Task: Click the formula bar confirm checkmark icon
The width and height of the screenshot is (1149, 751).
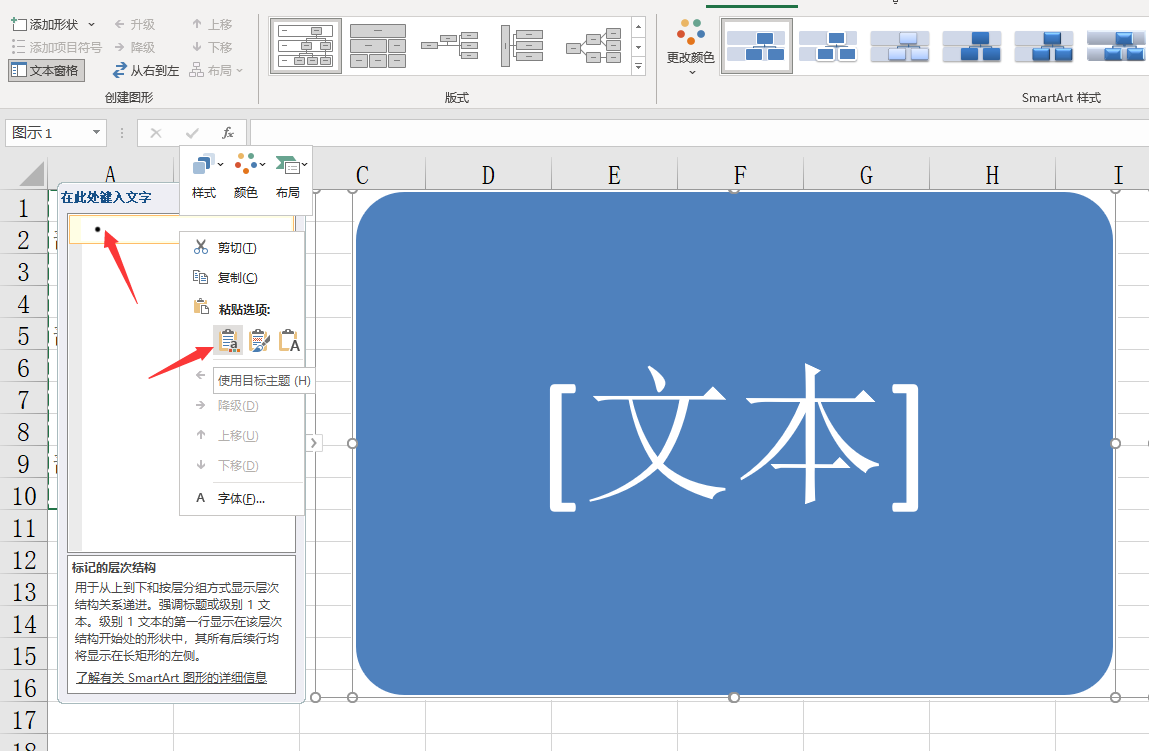Action: coord(192,133)
